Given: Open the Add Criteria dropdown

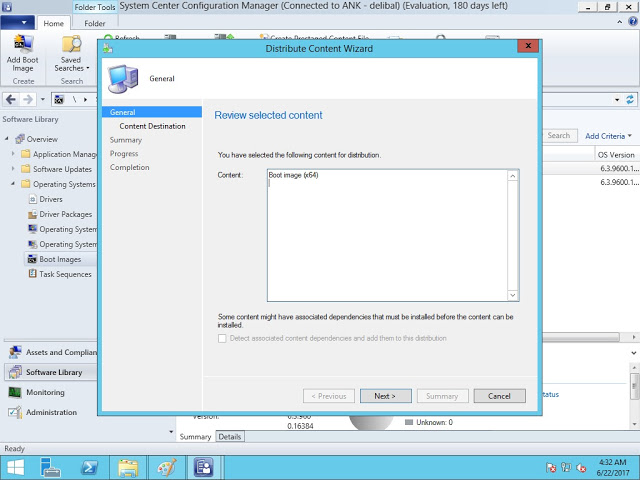Looking at the screenshot, I should click(x=608, y=136).
